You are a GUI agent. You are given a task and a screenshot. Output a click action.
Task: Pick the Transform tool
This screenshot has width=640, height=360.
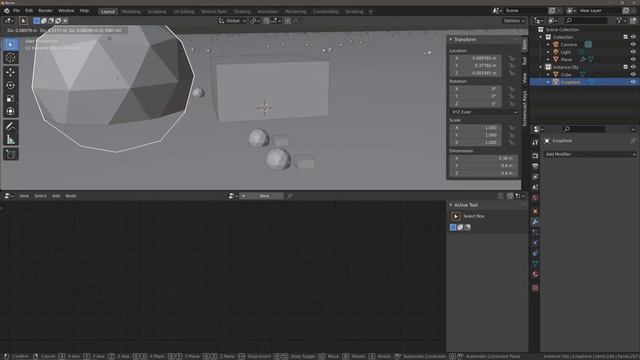tap(11, 111)
